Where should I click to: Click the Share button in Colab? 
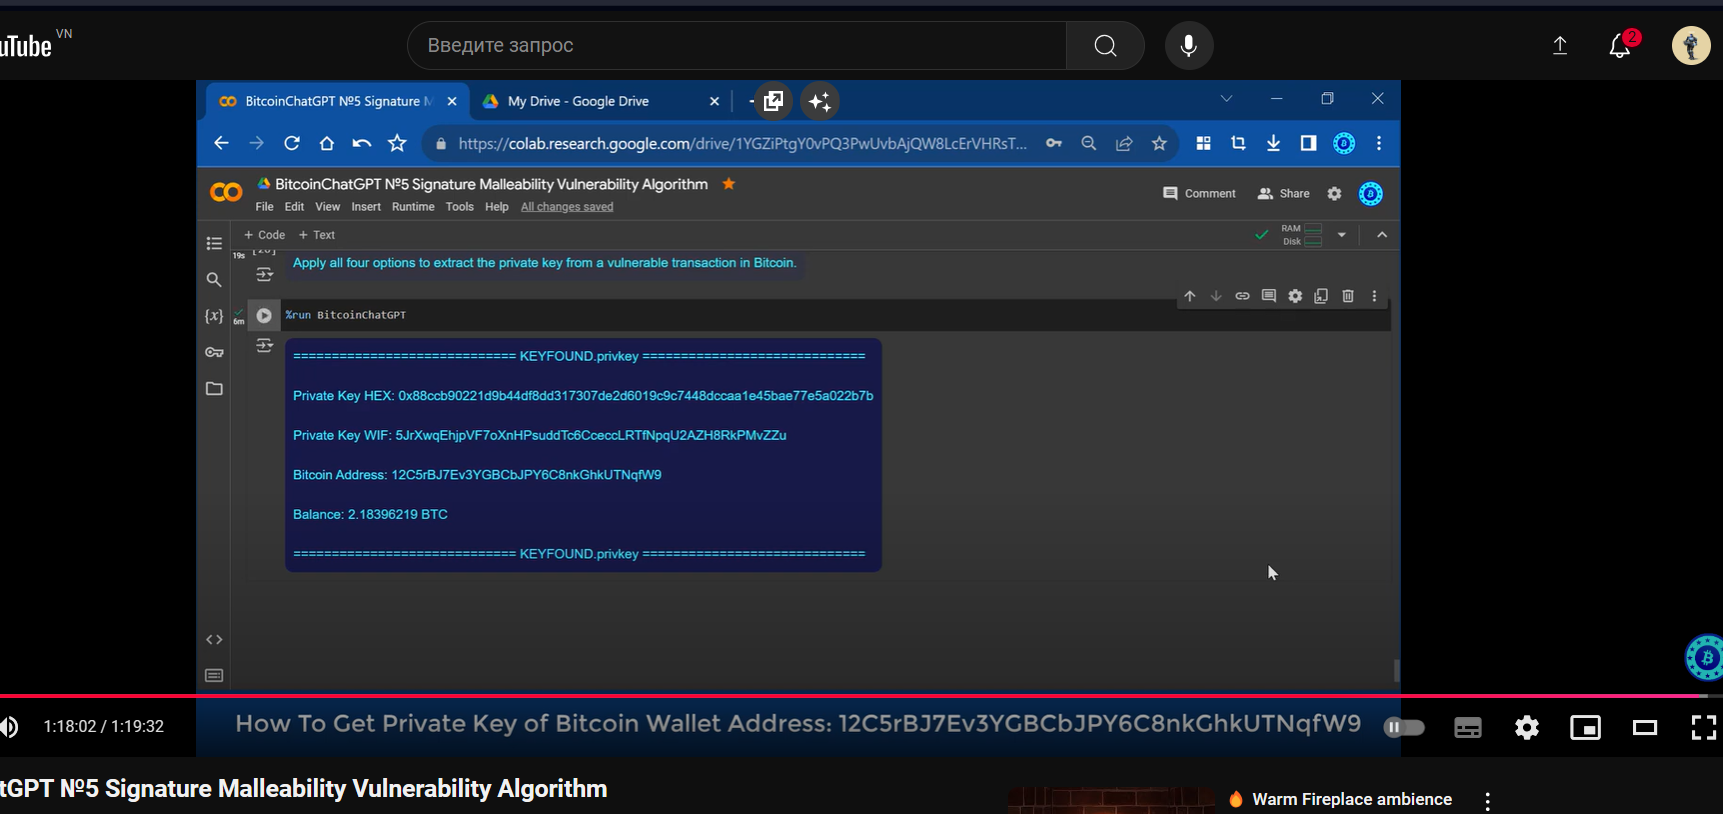click(1283, 194)
